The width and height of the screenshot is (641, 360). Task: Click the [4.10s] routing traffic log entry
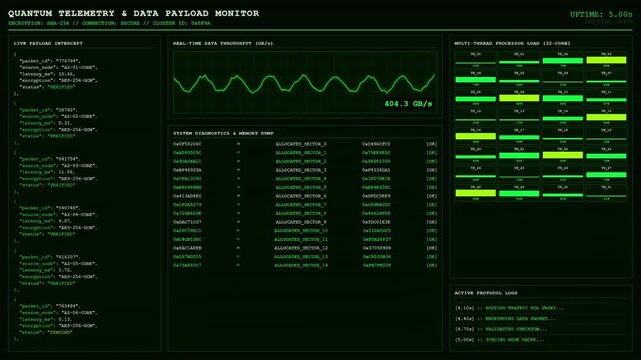click(x=509, y=308)
